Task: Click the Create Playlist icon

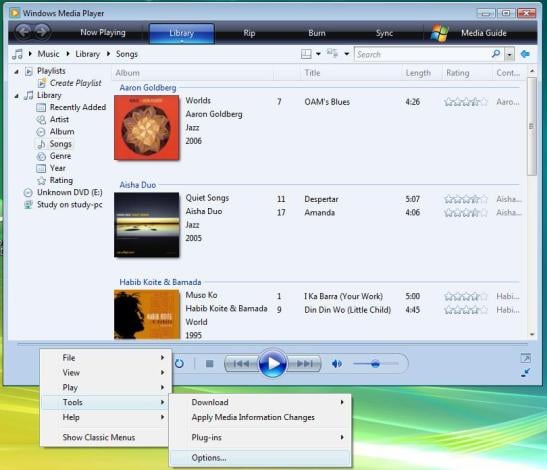Action: tap(42, 83)
